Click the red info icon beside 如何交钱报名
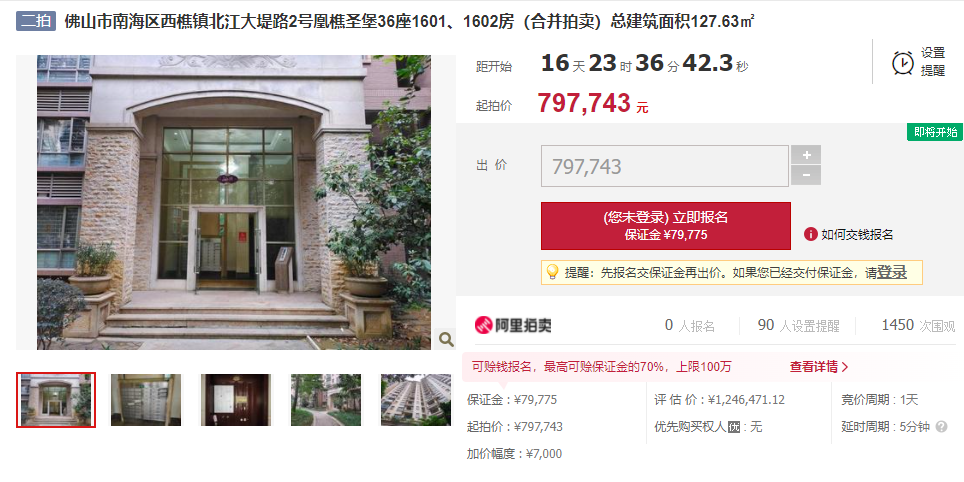The image size is (964, 482). click(810, 234)
